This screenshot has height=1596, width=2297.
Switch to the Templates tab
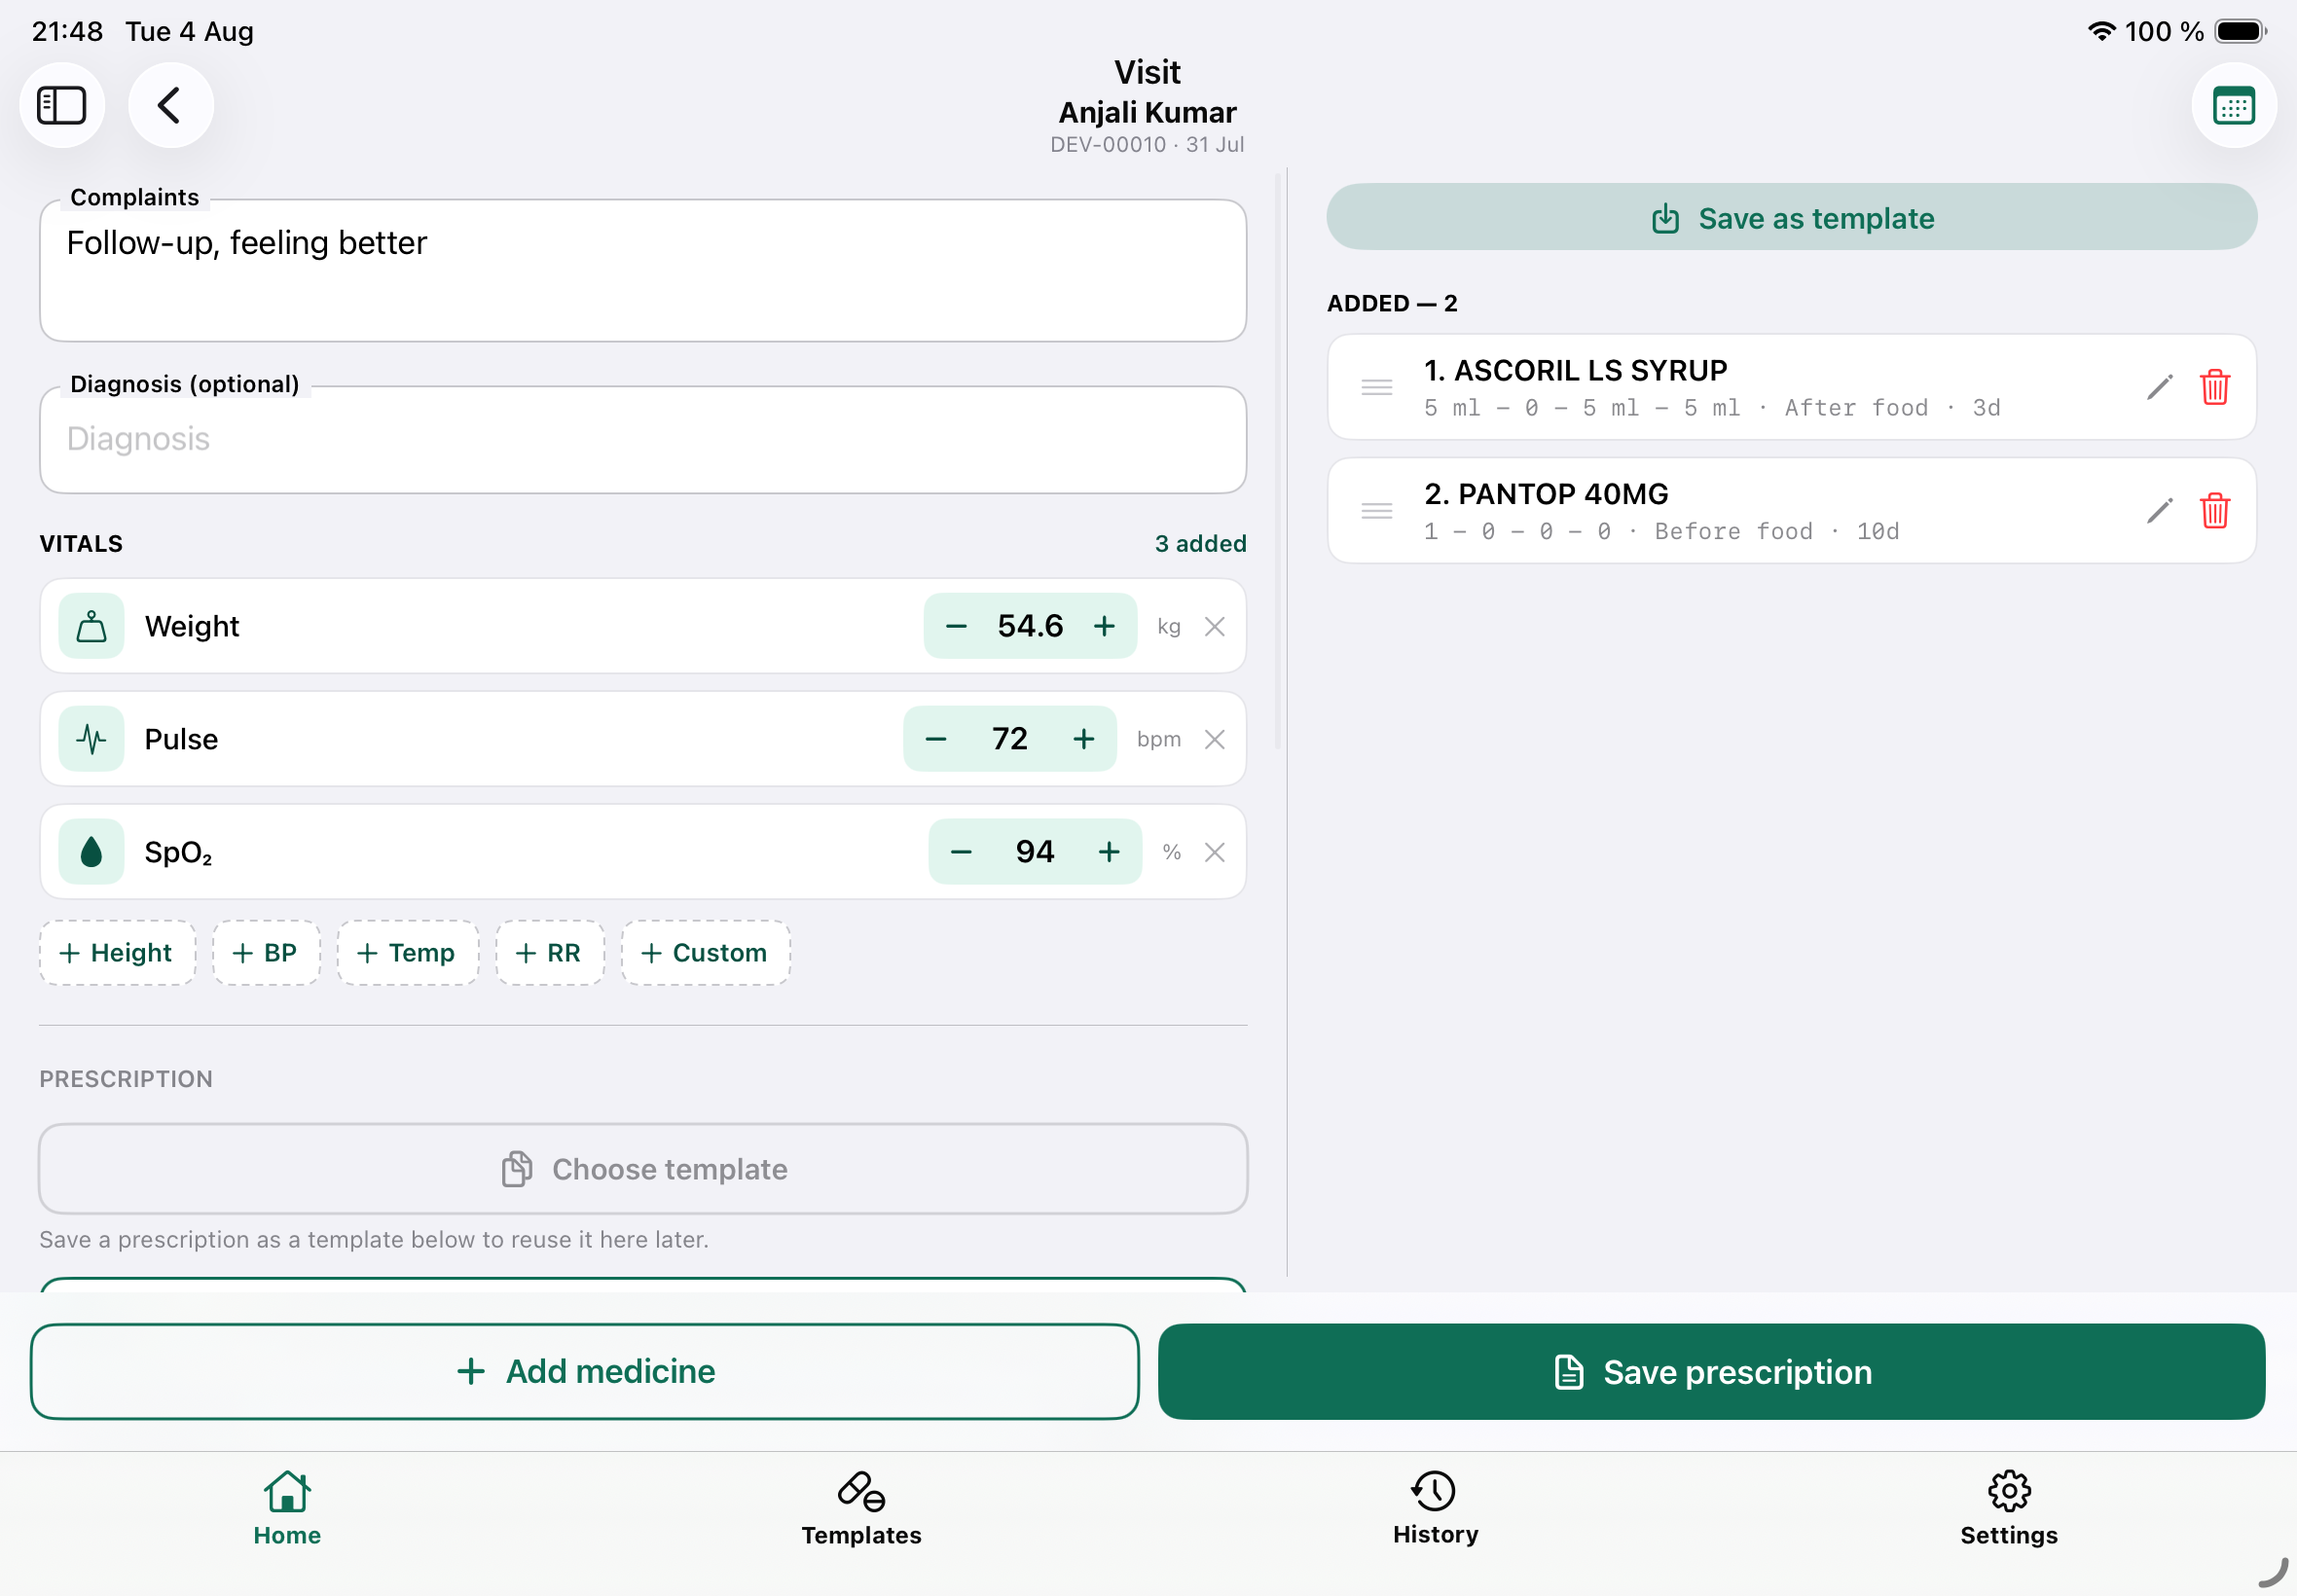pos(861,1509)
